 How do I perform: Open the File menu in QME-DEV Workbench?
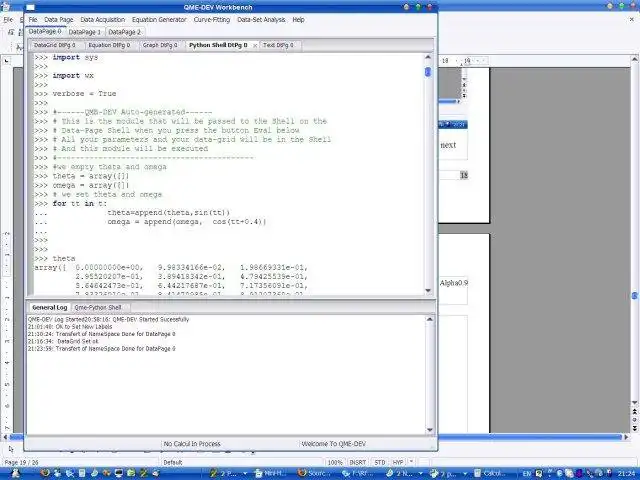tap(33, 20)
